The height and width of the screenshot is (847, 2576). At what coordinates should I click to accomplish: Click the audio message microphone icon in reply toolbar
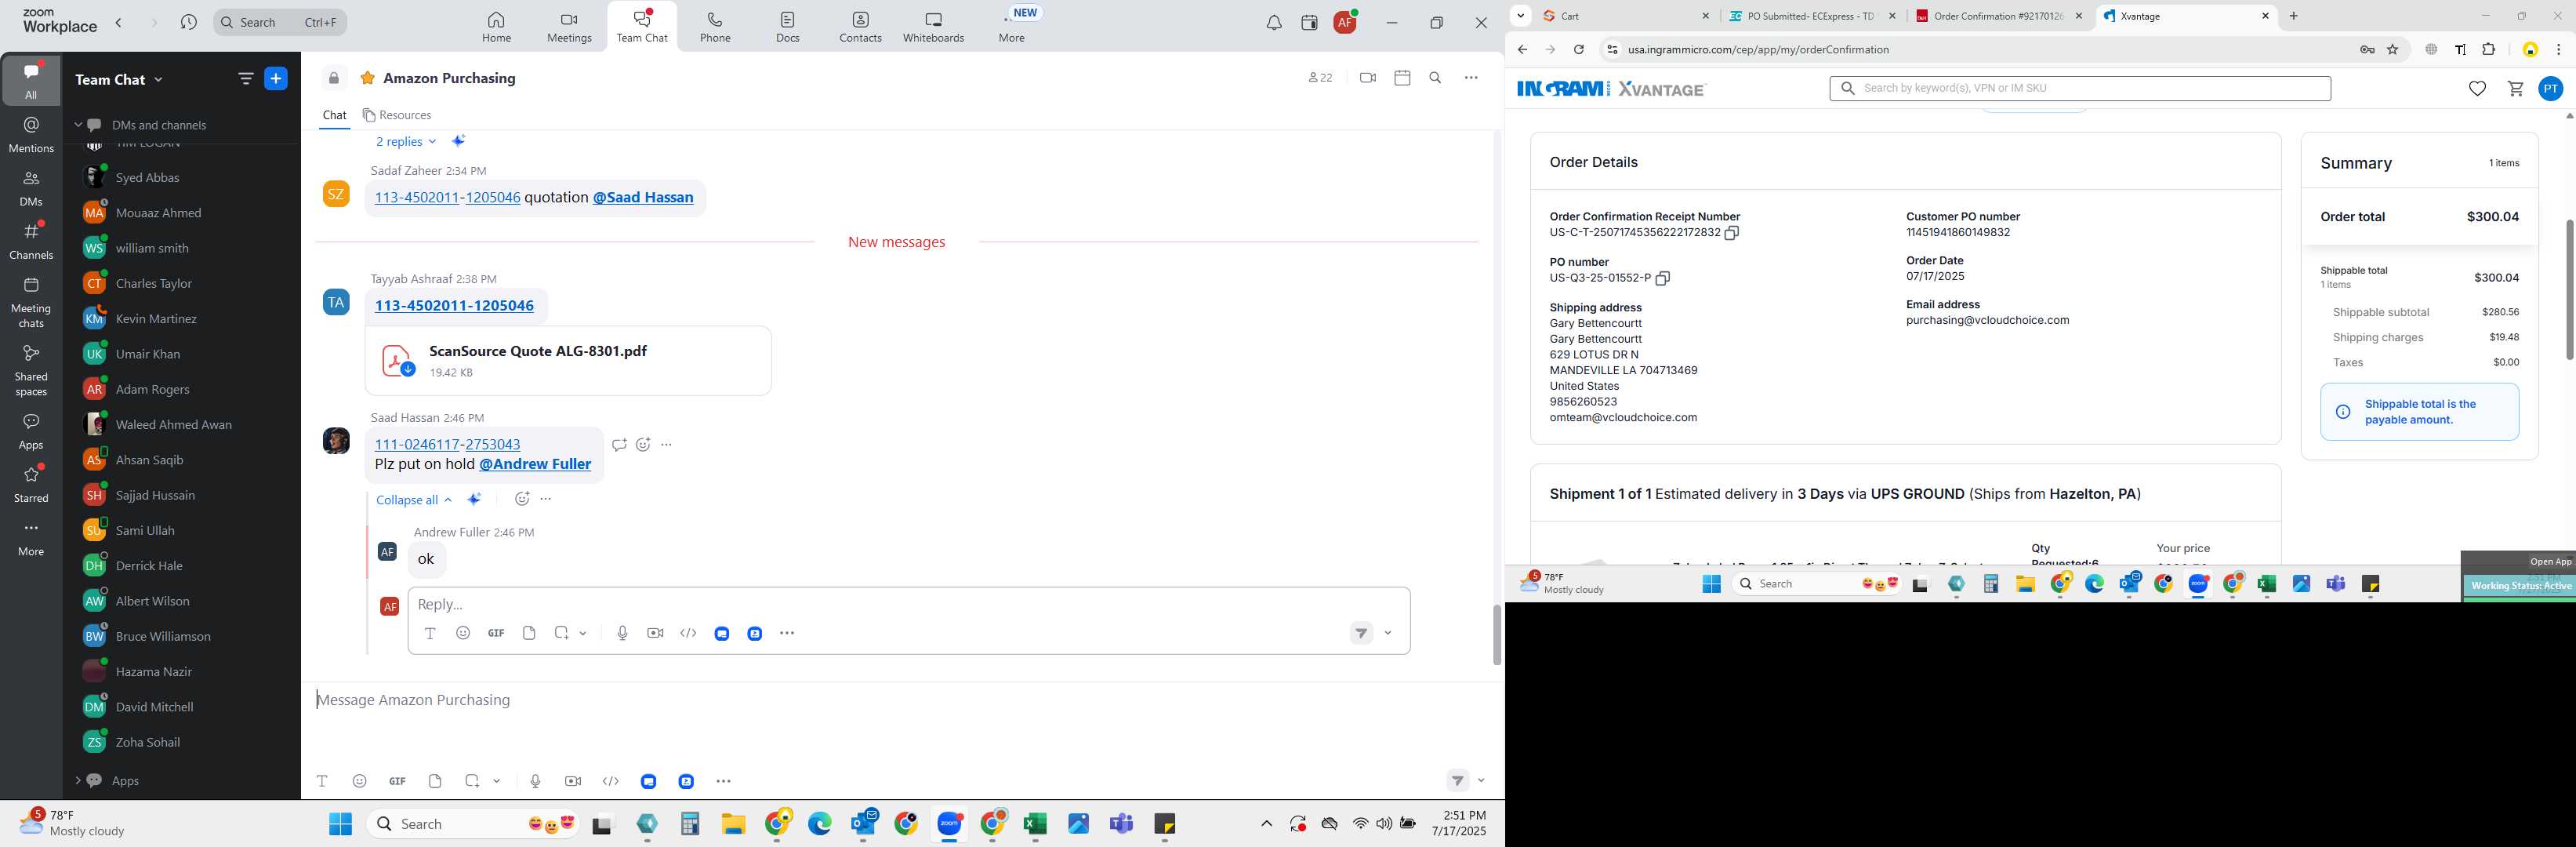(x=622, y=633)
